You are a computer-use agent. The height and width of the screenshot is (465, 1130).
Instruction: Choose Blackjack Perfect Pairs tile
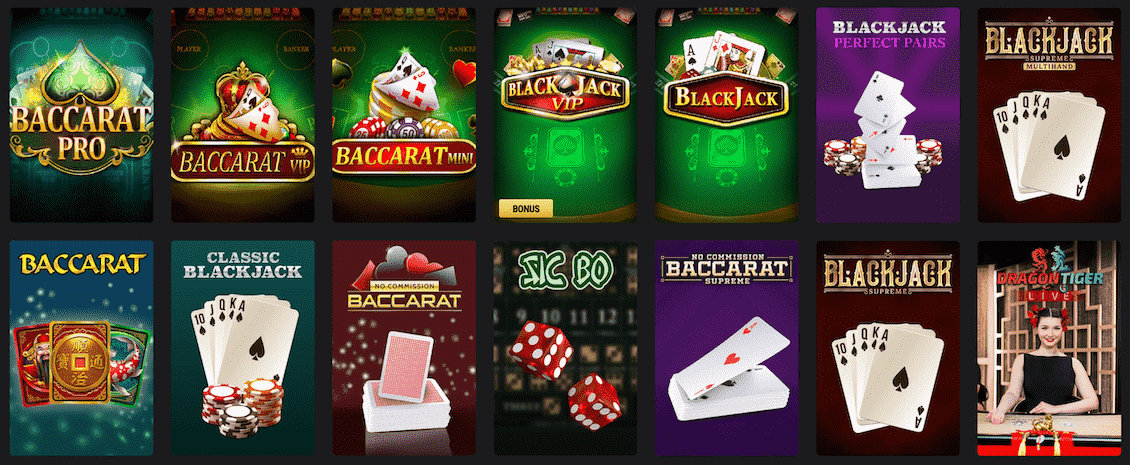point(888,115)
